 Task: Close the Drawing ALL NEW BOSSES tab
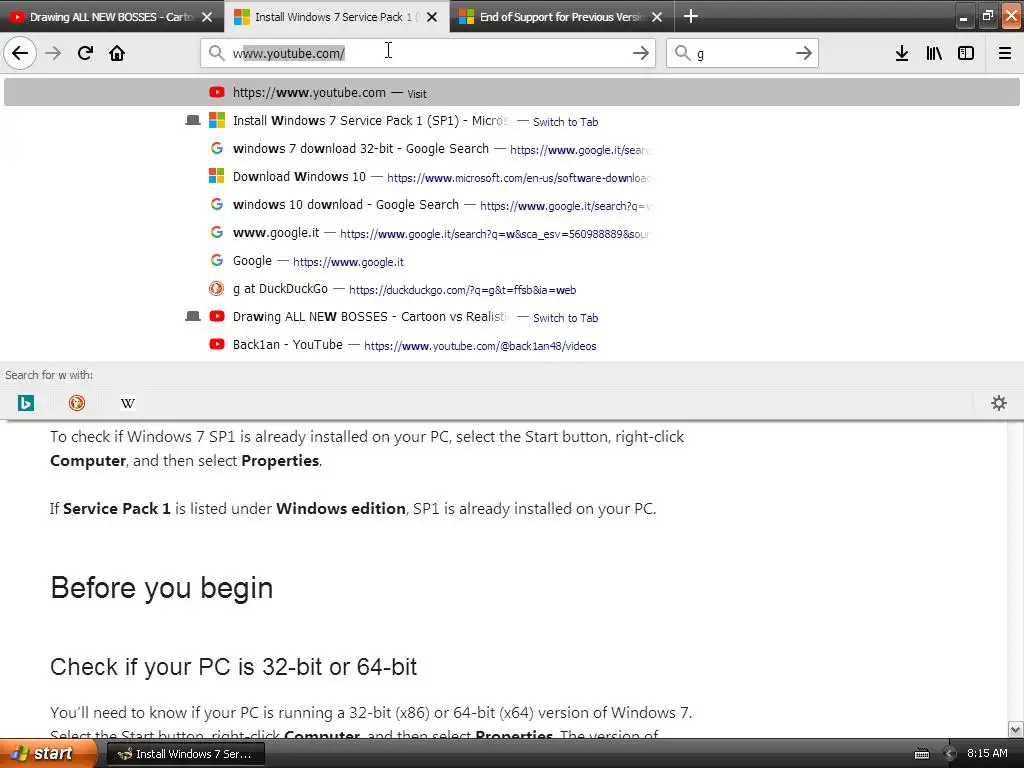point(207,17)
